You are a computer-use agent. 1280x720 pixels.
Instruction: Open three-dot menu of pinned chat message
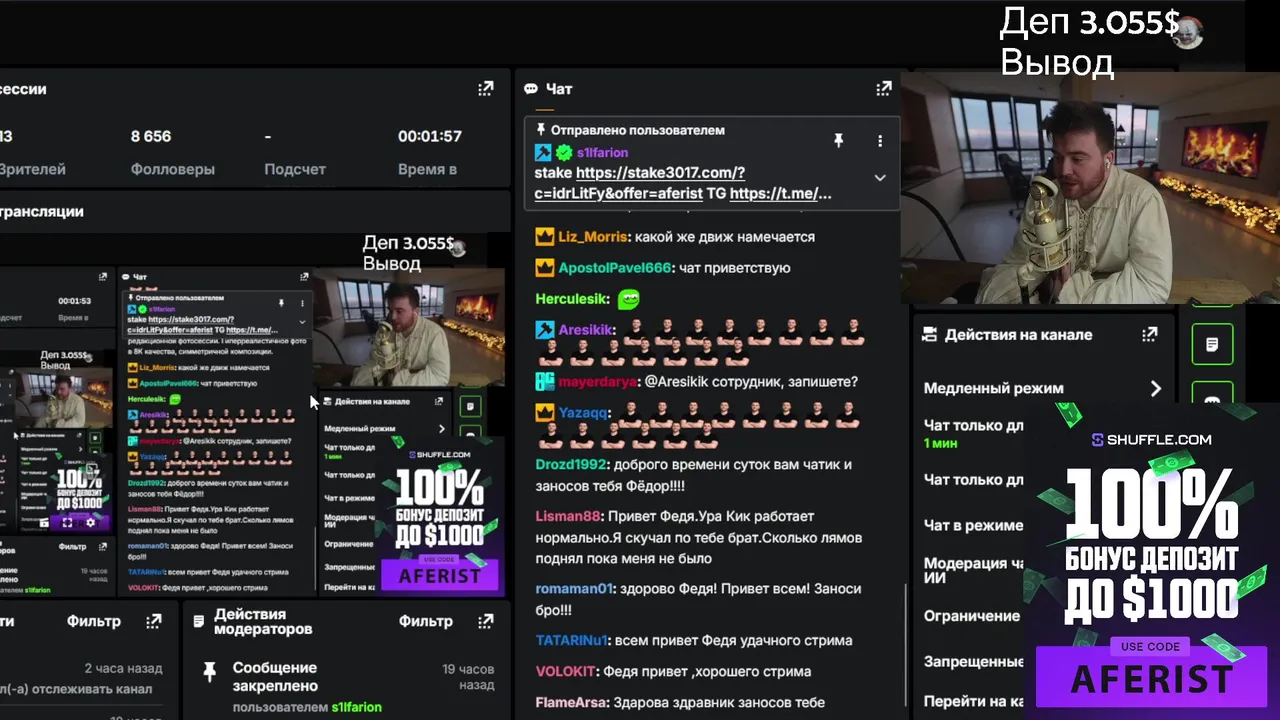[880, 141]
